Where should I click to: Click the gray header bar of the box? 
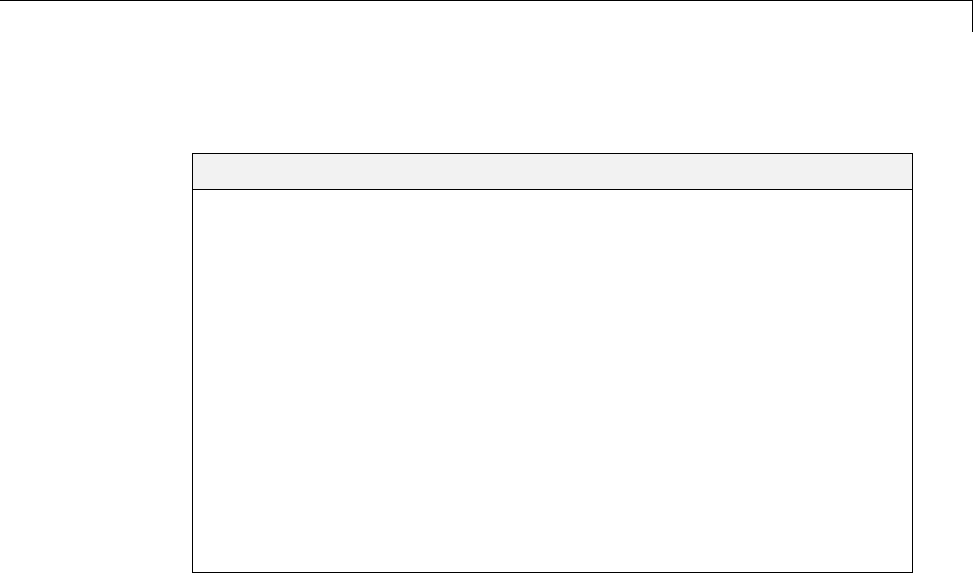click(552, 171)
